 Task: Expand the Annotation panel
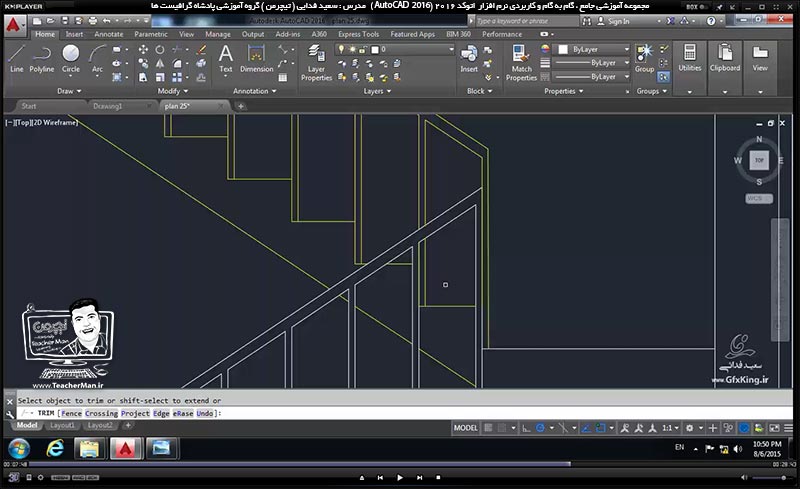(254, 91)
